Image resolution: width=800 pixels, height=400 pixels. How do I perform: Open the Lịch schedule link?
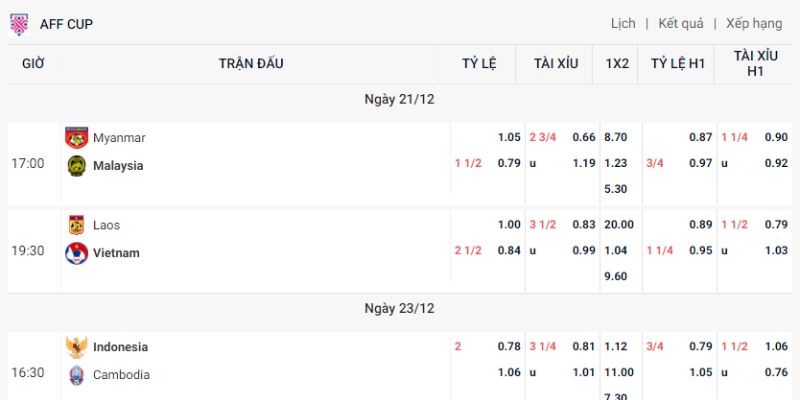click(623, 24)
